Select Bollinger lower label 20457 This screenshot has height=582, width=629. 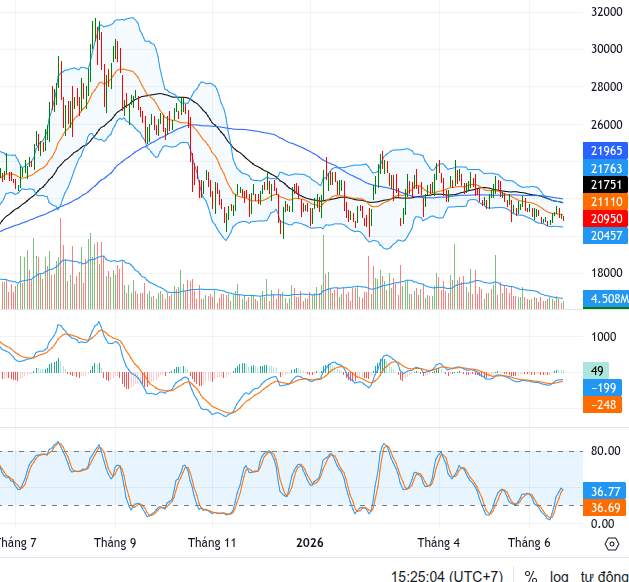605,235
